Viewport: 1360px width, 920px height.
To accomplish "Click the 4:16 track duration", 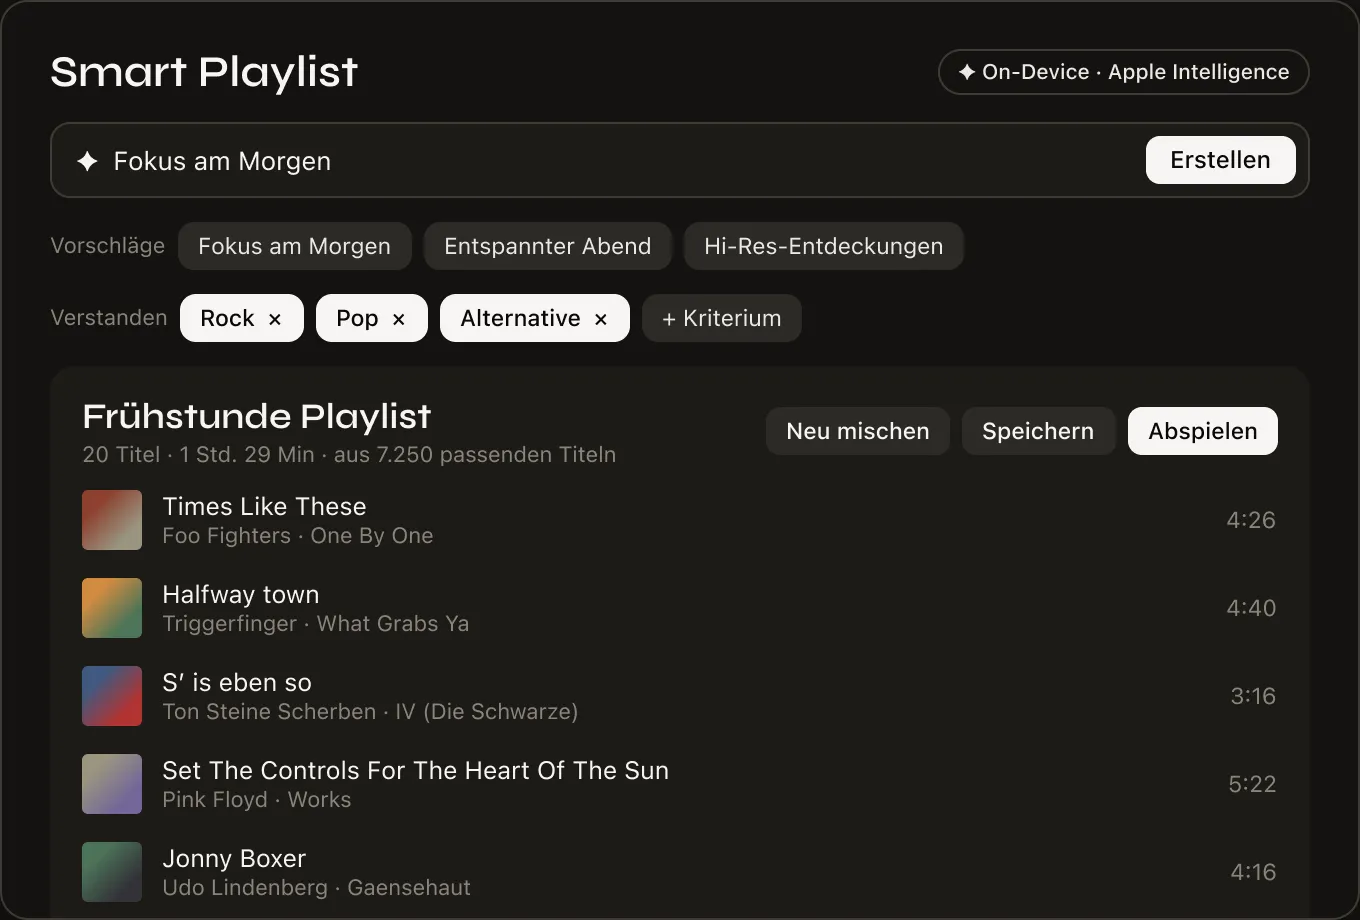I will (x=1253, y=872).
